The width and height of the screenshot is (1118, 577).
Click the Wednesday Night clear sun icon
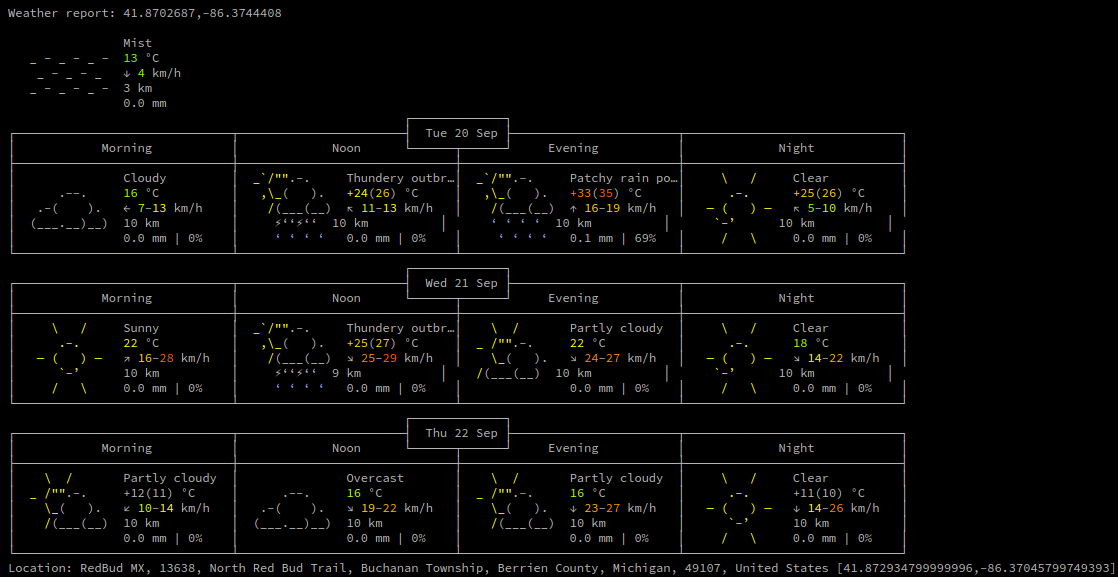[739, 358]
